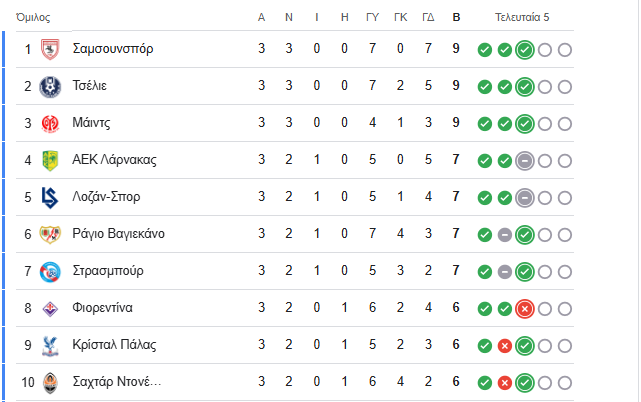This screenshot has width=641, height=402.
Task: Click the Ράγιο Βαγιεκάνο crest
Action: (50, 234)
